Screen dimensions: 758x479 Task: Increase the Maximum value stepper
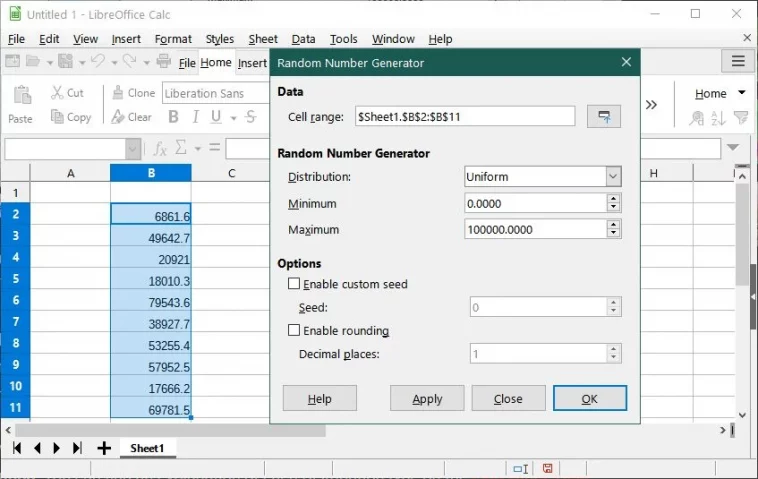click(x=613, y=224)
